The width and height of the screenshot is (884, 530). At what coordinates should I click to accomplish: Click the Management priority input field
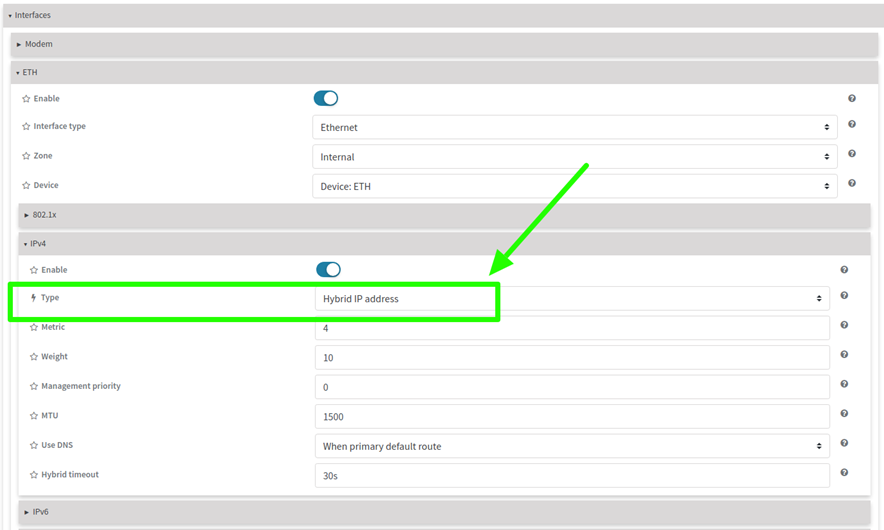pyautogui.click(x=572, y=387)
